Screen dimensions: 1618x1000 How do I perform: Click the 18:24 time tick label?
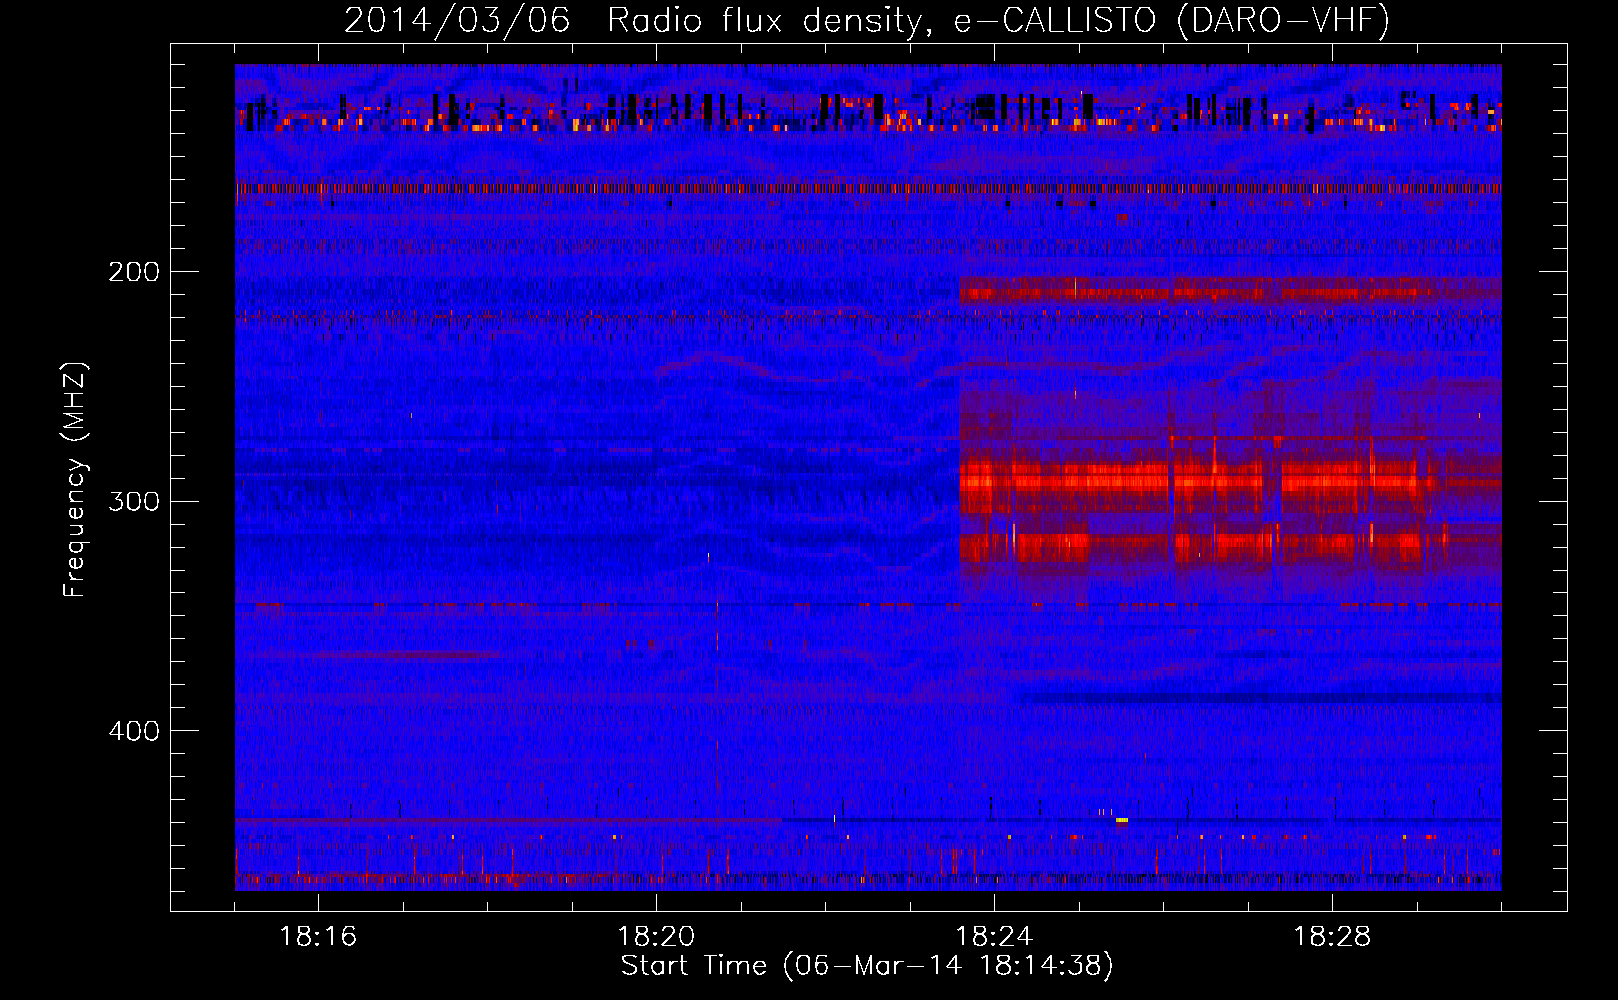pos(994,937)
